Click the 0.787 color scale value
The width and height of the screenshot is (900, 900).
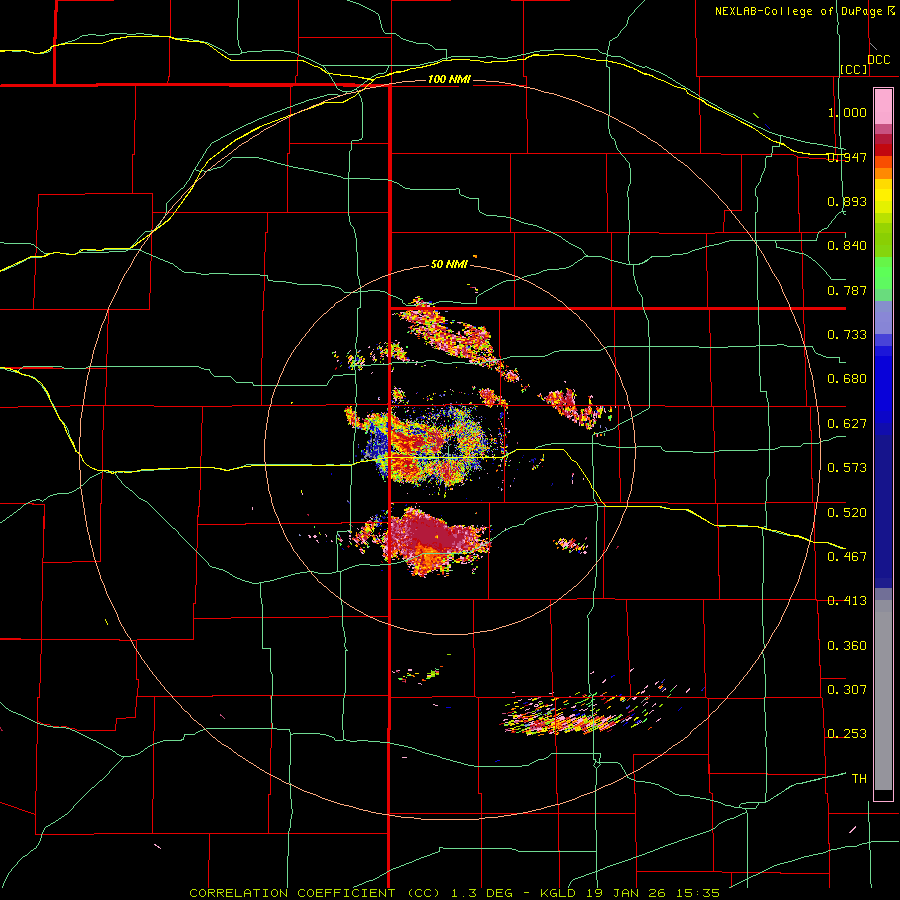tap(847, 290)
